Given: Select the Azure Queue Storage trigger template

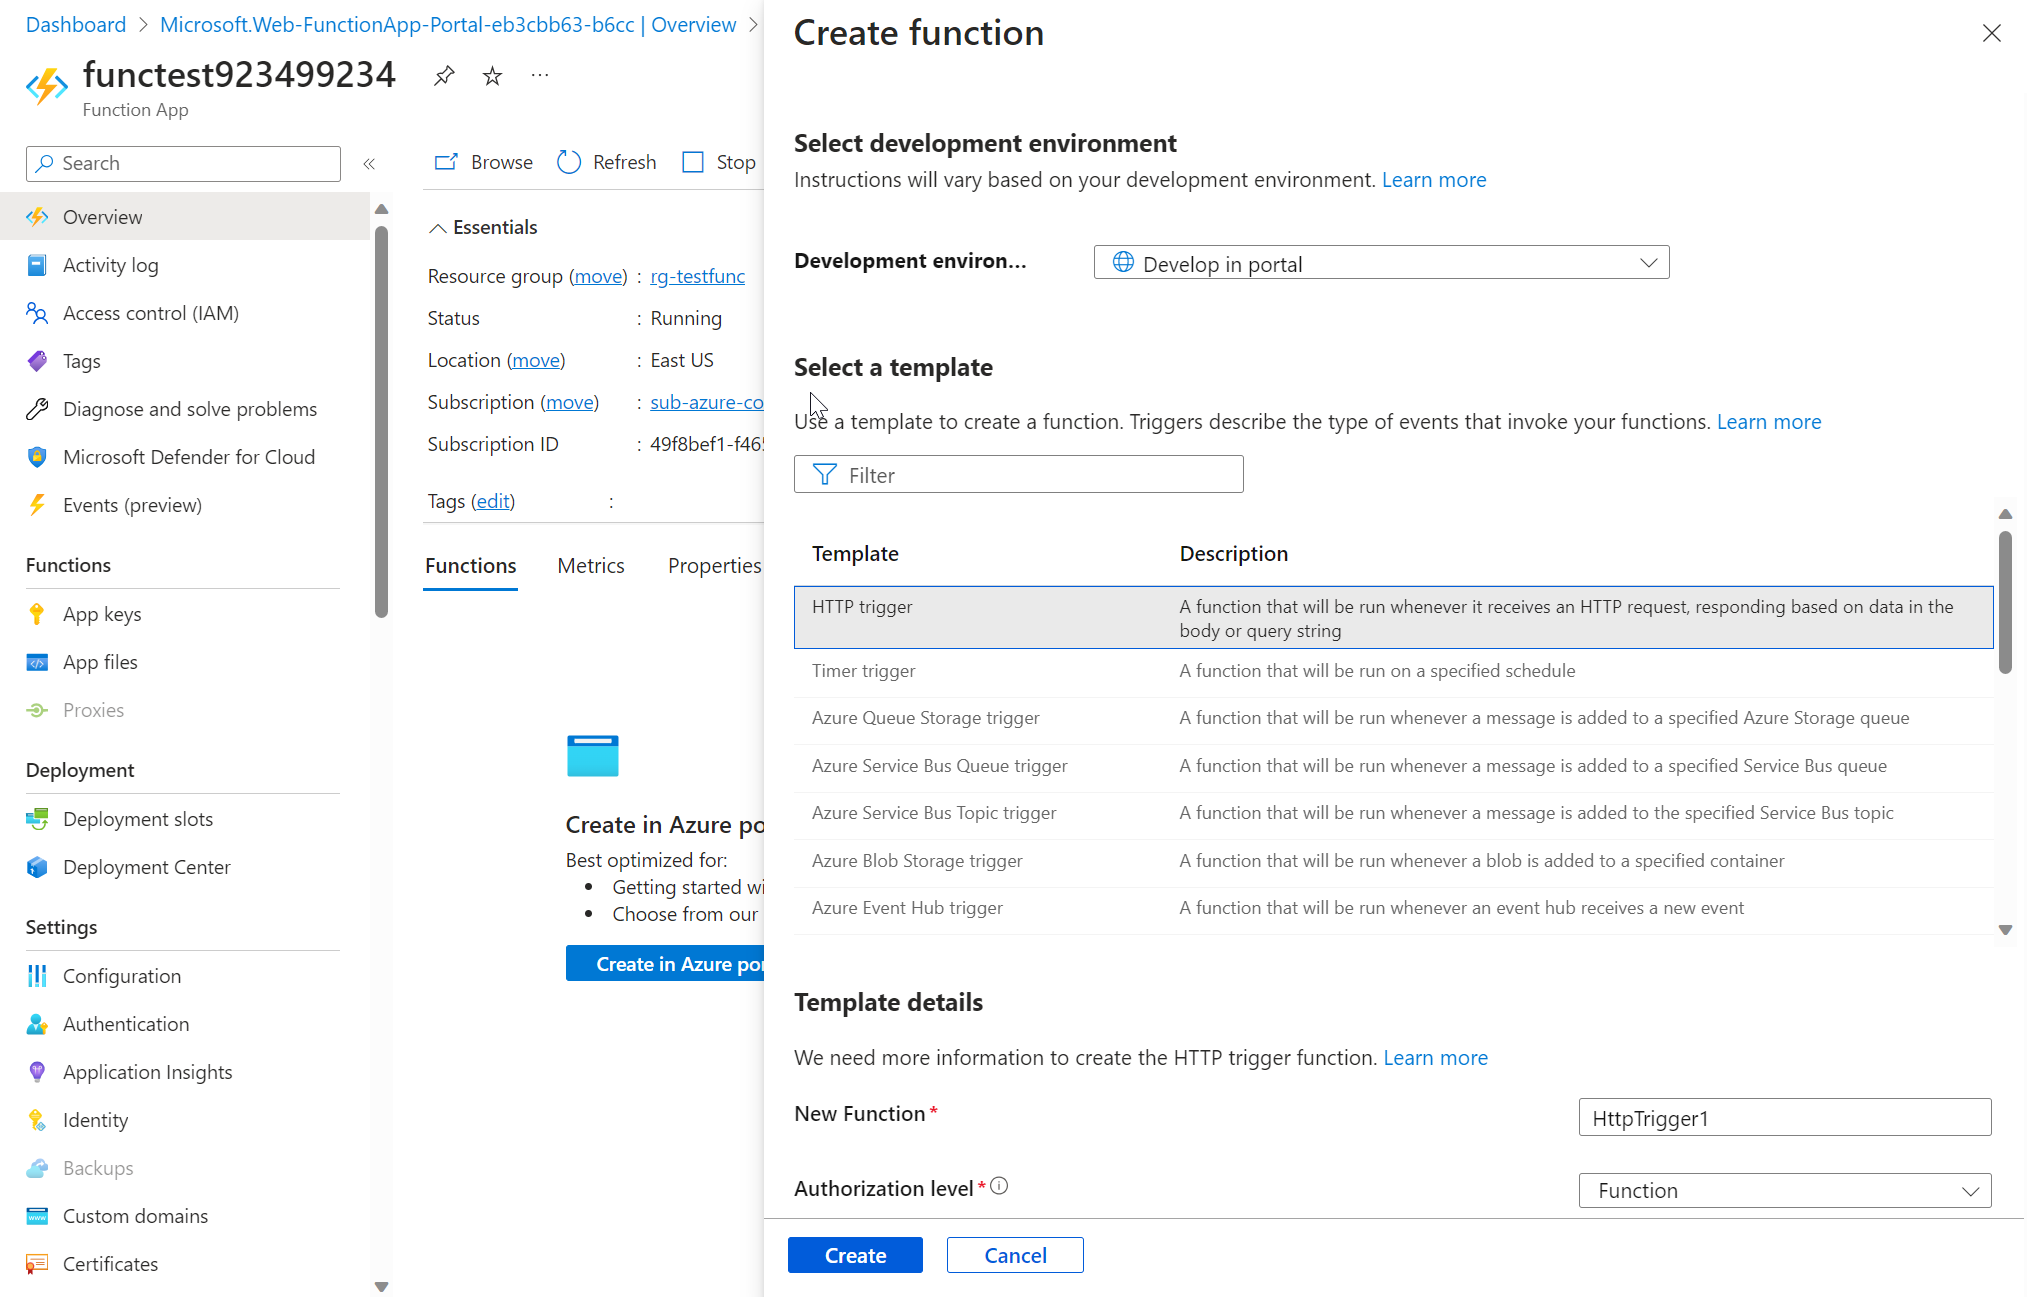Looking at the screenshot, I should click(x=1393, y=718).
